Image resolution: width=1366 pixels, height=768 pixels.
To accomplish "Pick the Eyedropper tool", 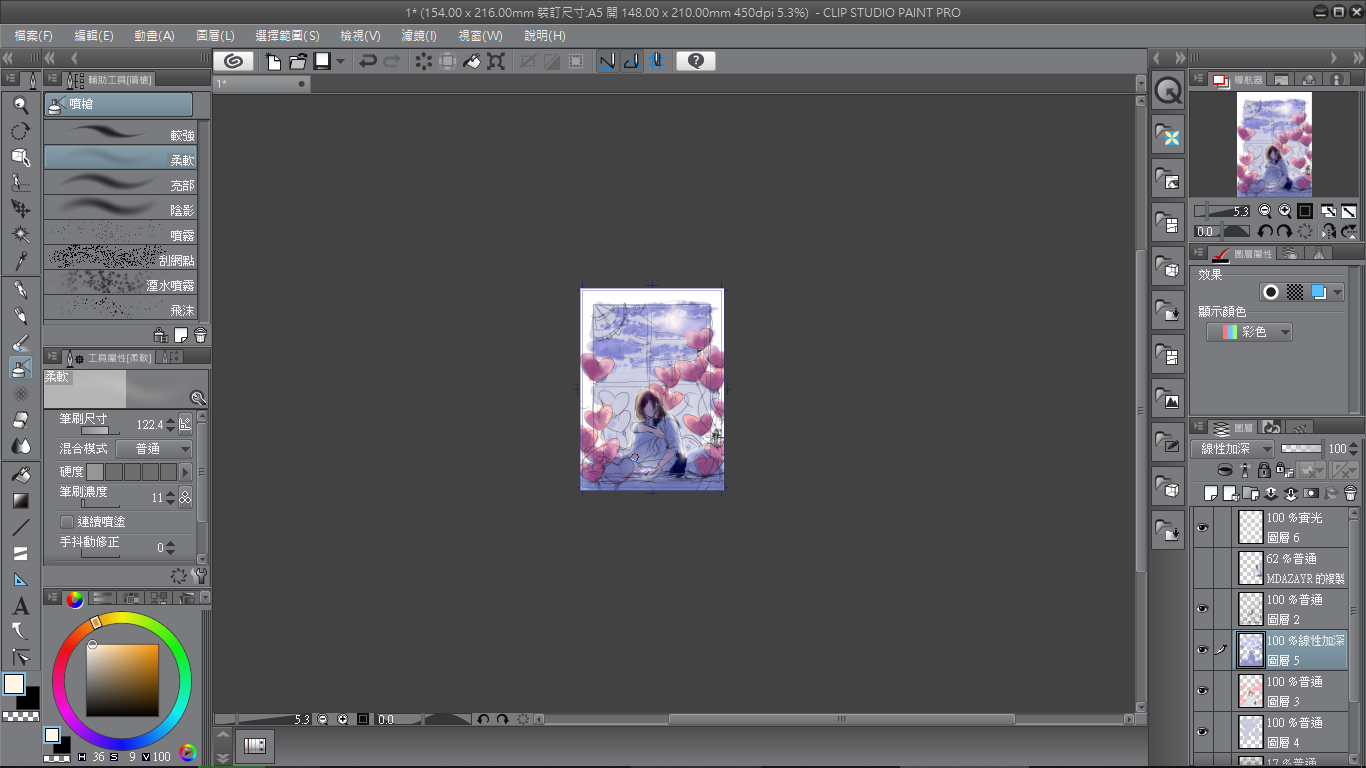I will coord(20,261).
